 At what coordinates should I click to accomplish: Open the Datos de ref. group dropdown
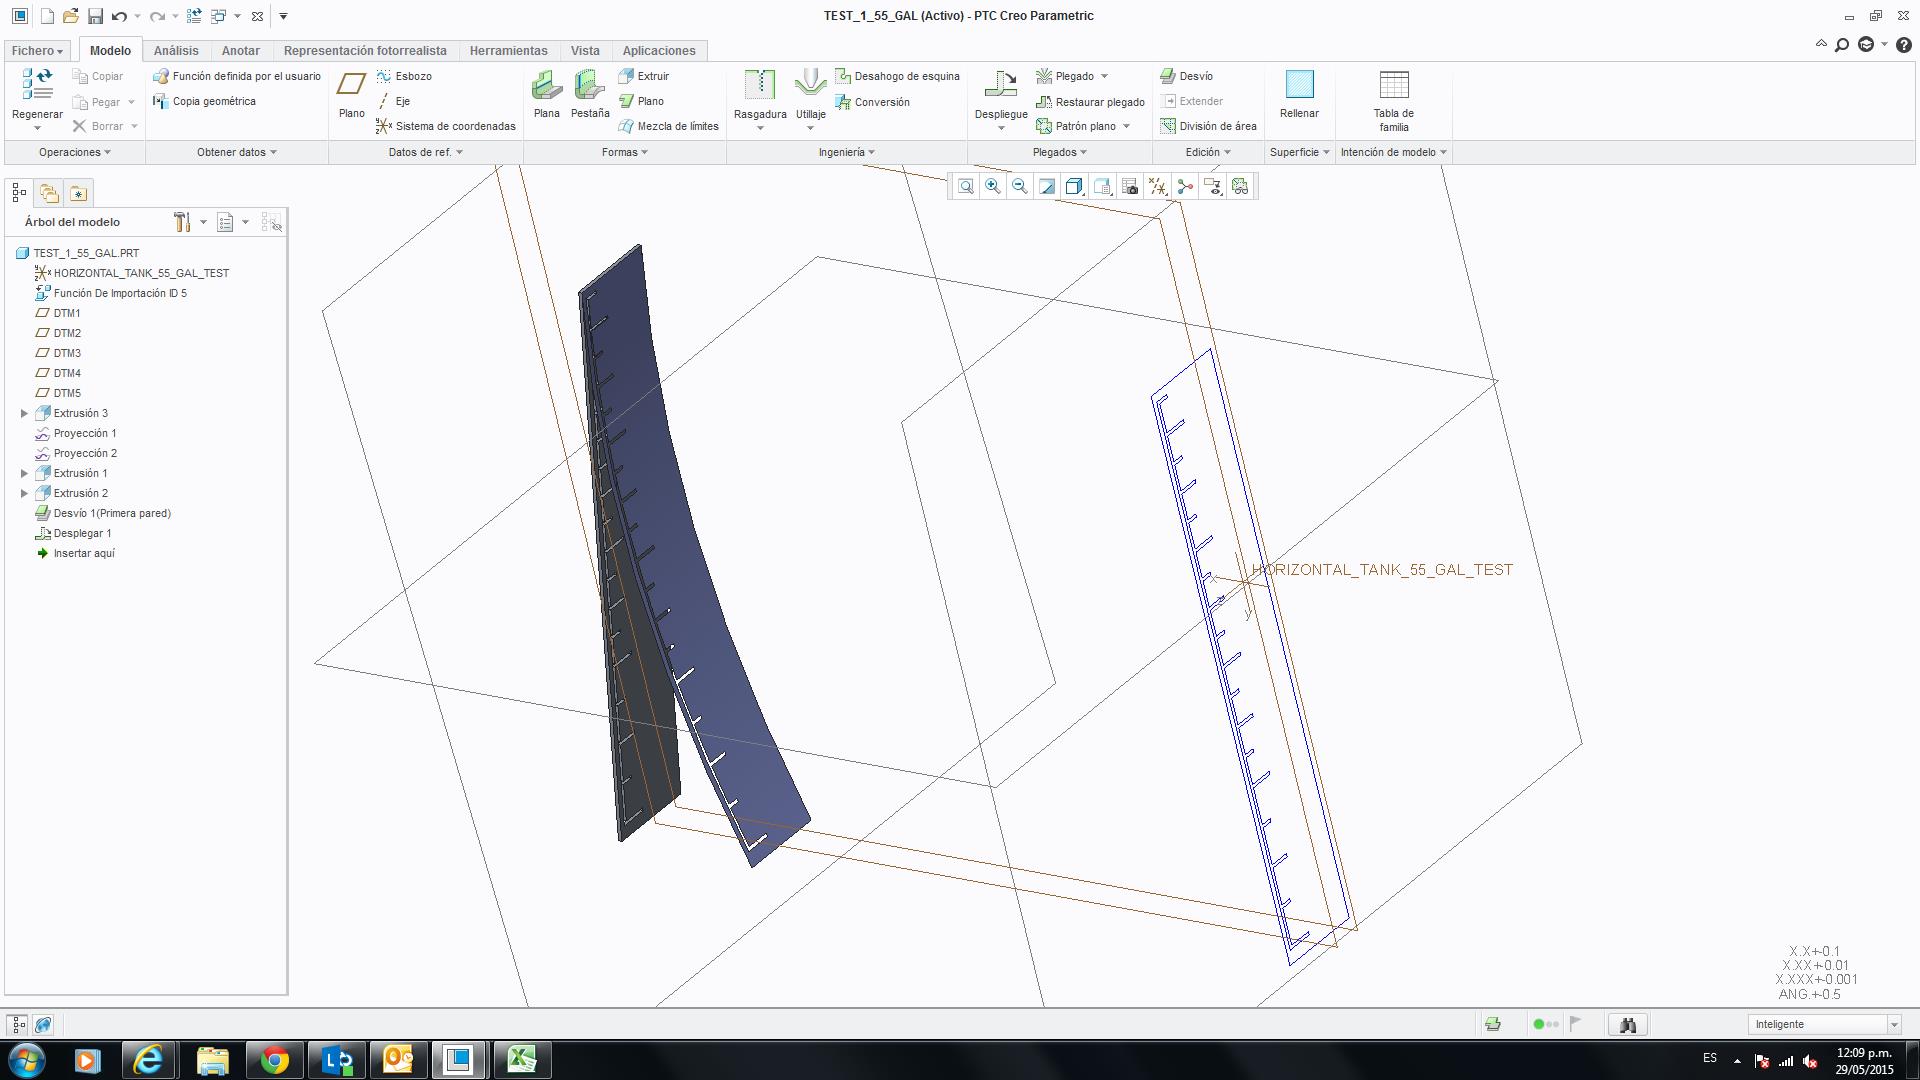coord(425,152)
